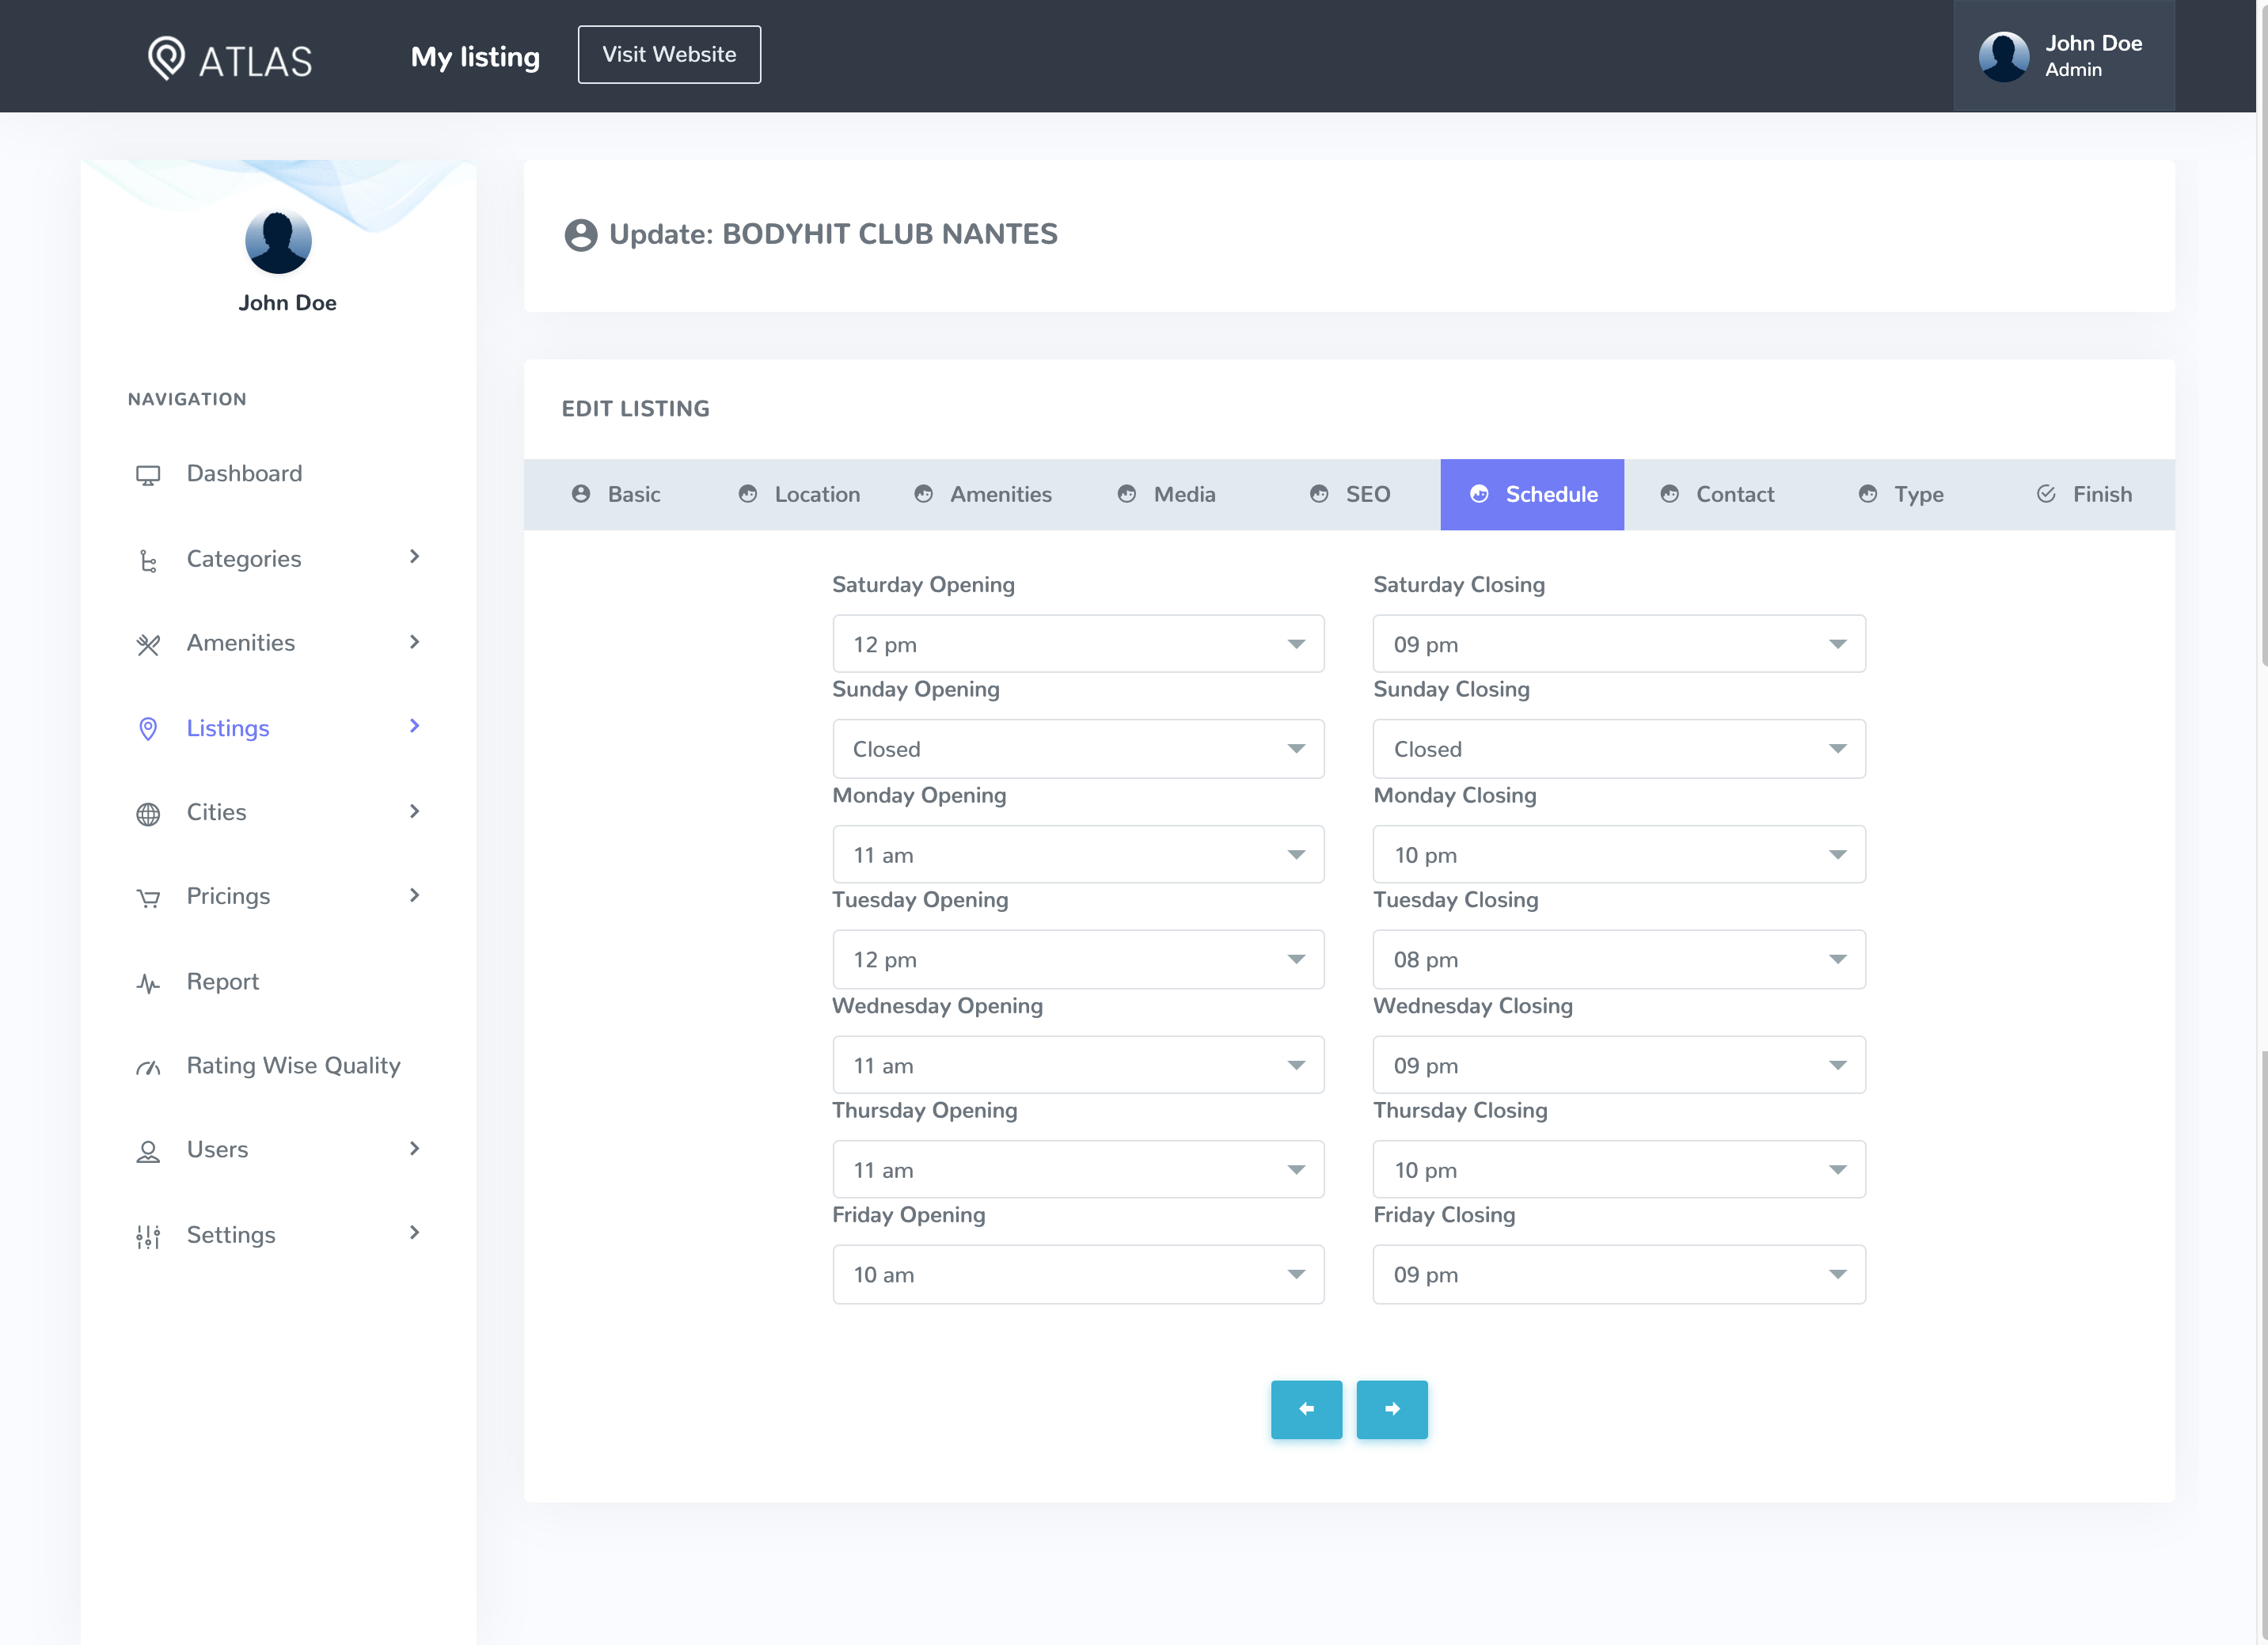
Task: Click the forward arrow button
Action: coord(1391,1409)
